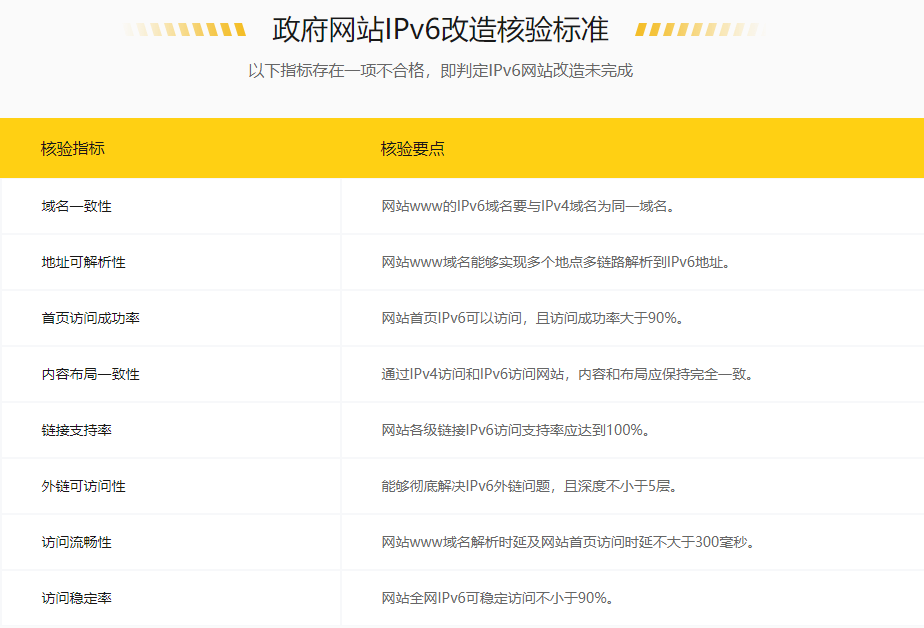Select the 域名一致性 row label
The height and width of the screenshot is (628, 924).
click(x=77, y=206)
